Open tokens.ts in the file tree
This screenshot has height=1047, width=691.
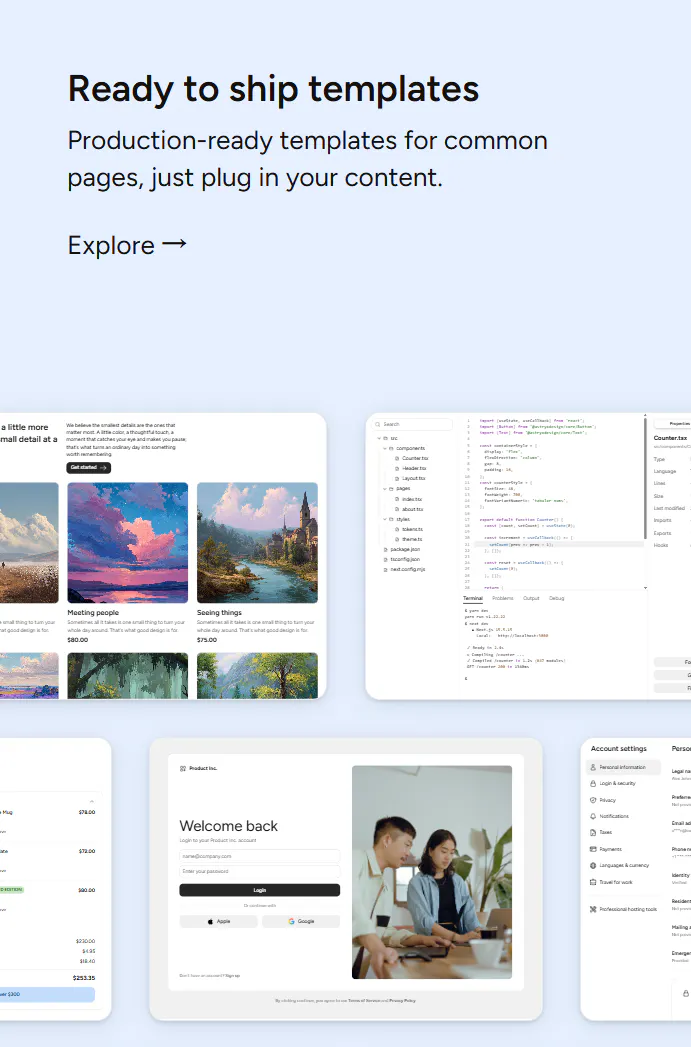(x=409, y=529)
